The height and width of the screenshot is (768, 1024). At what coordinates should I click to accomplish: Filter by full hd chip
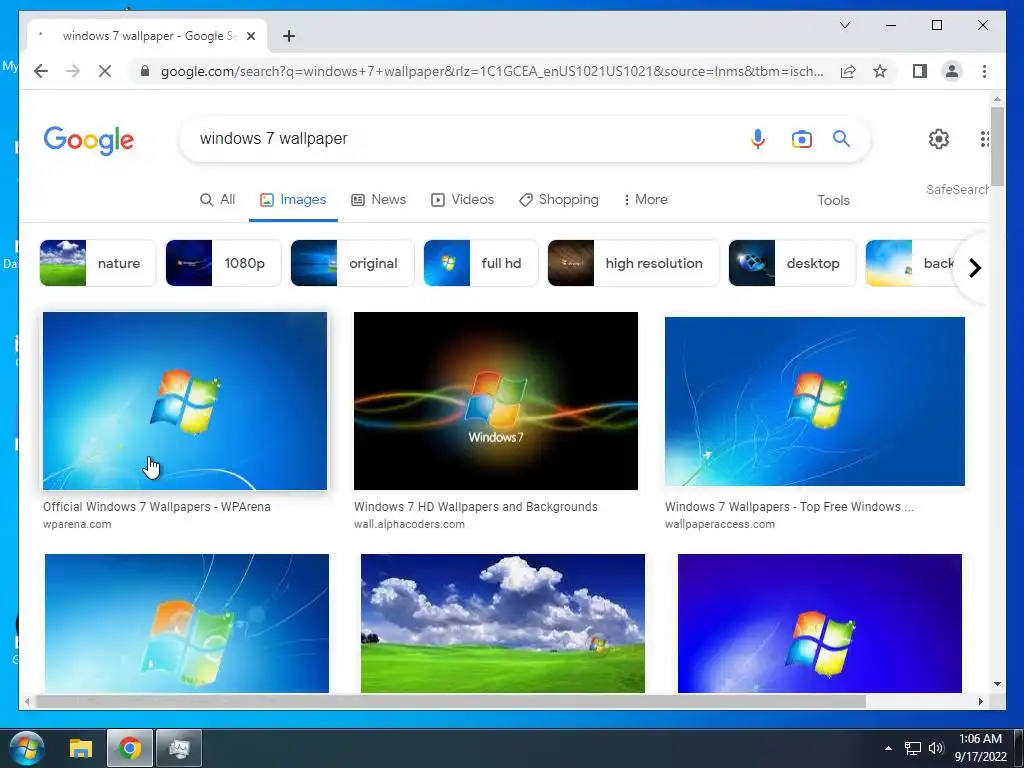[481, 263]
